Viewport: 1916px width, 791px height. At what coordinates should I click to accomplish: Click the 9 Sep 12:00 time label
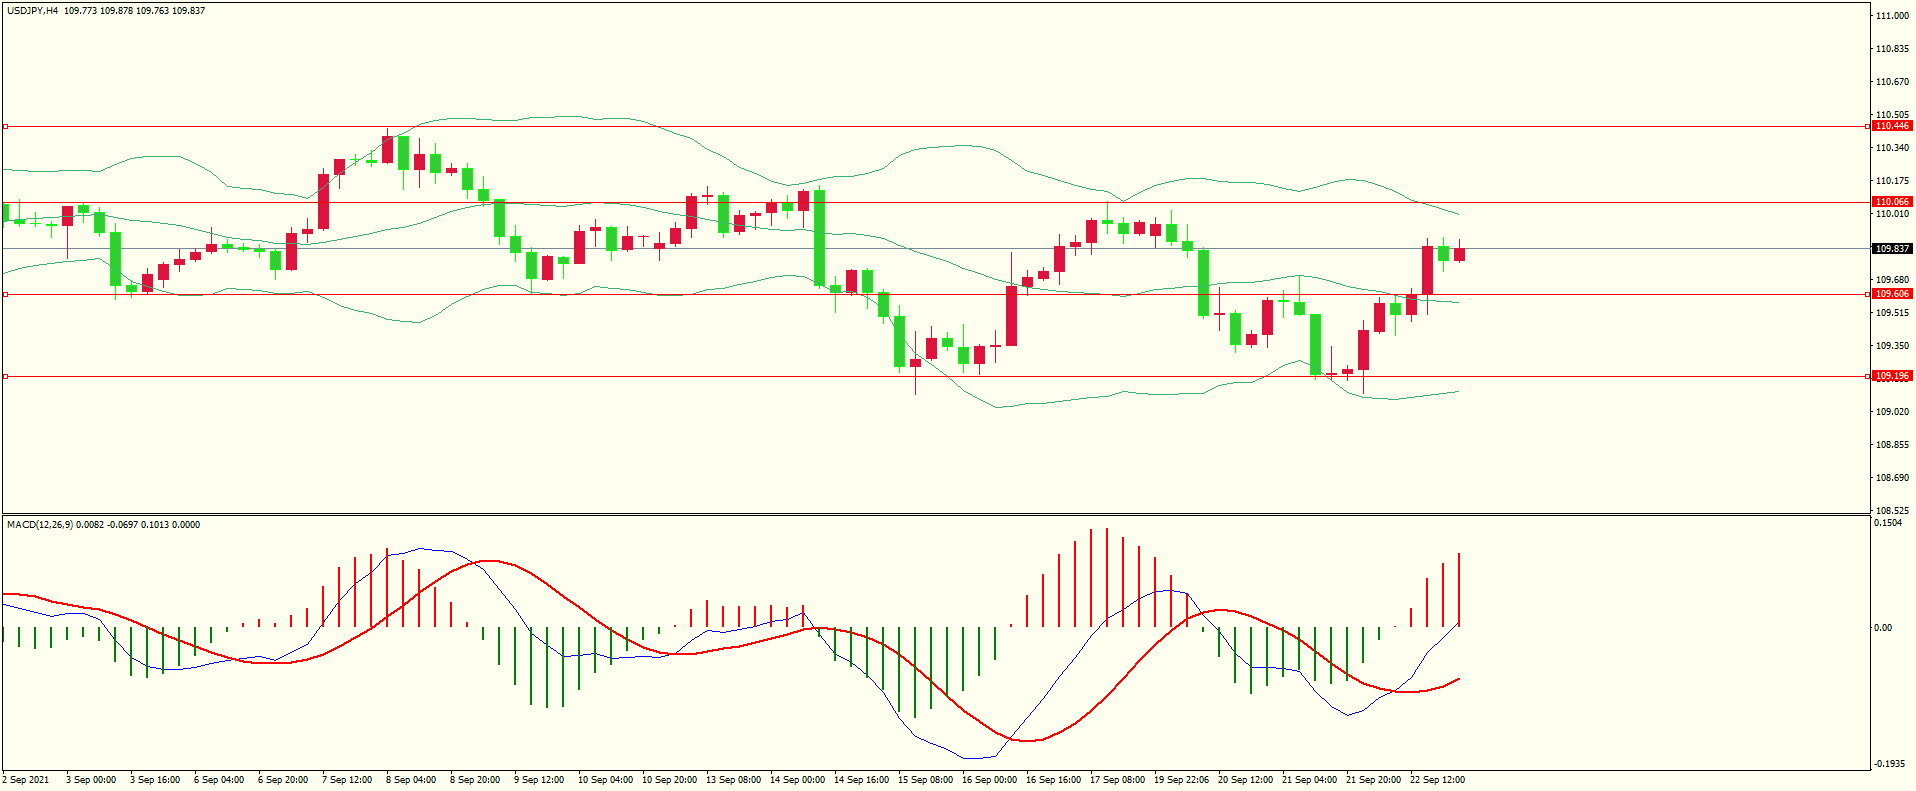(x=539, y=780)
